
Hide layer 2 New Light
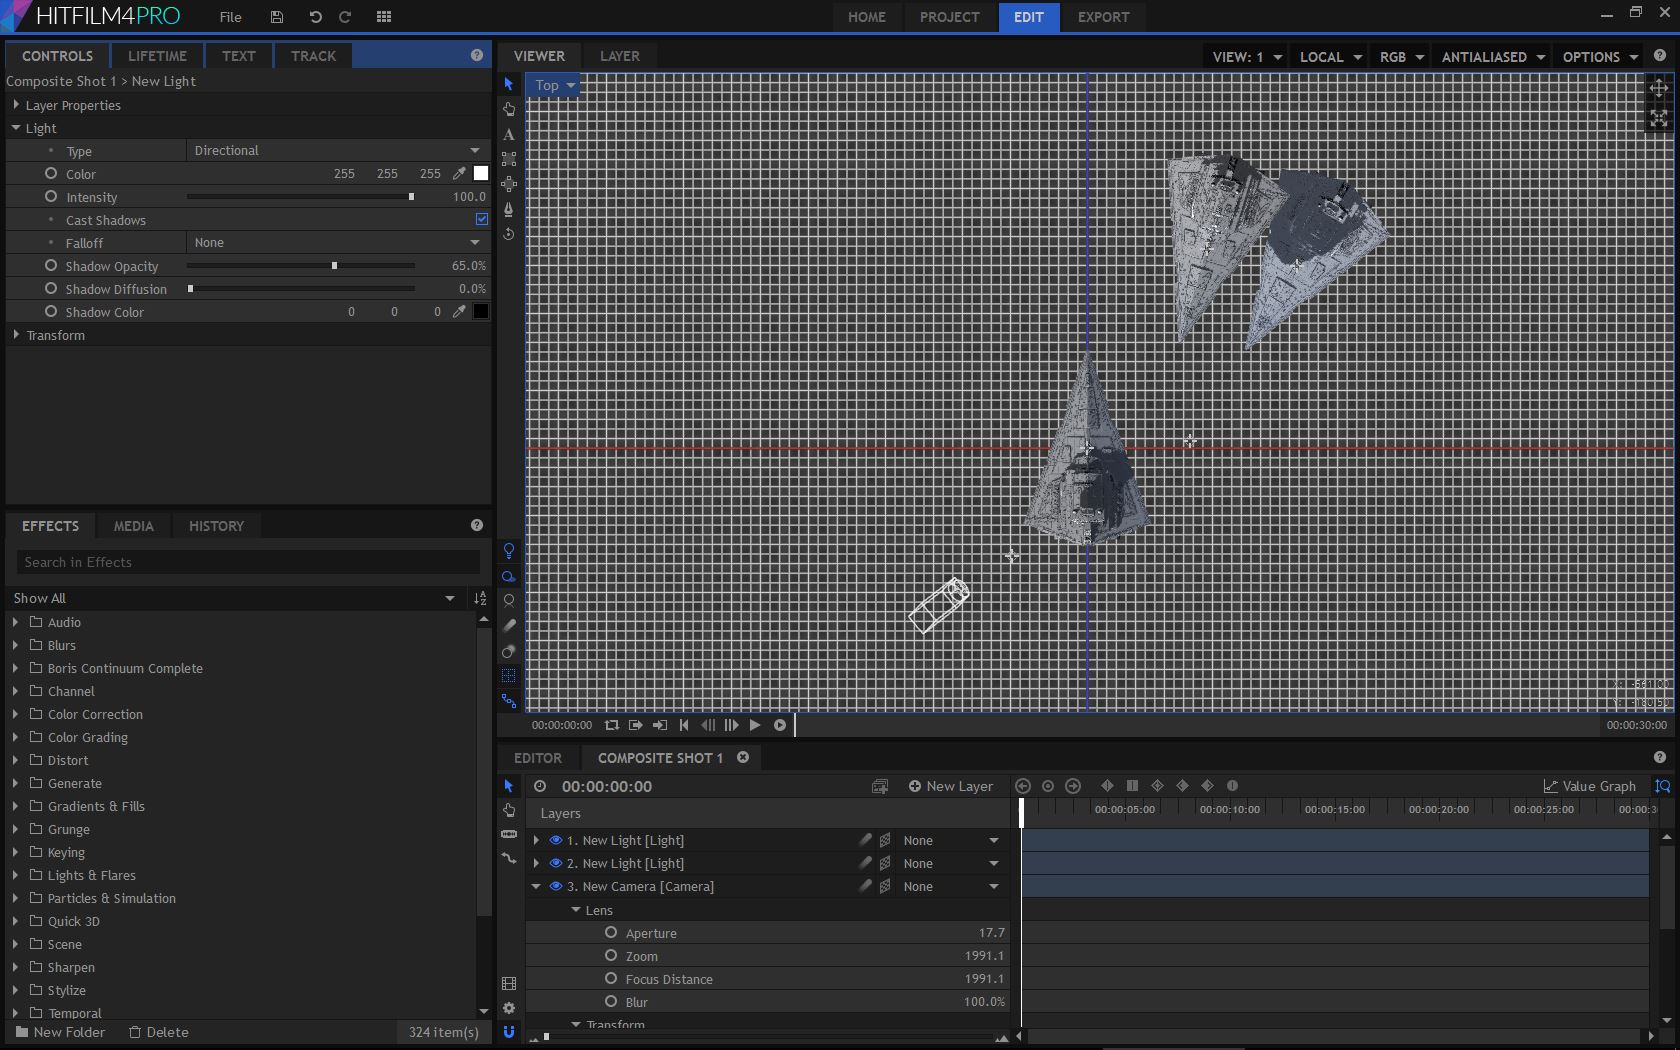[x=556, y=863]
